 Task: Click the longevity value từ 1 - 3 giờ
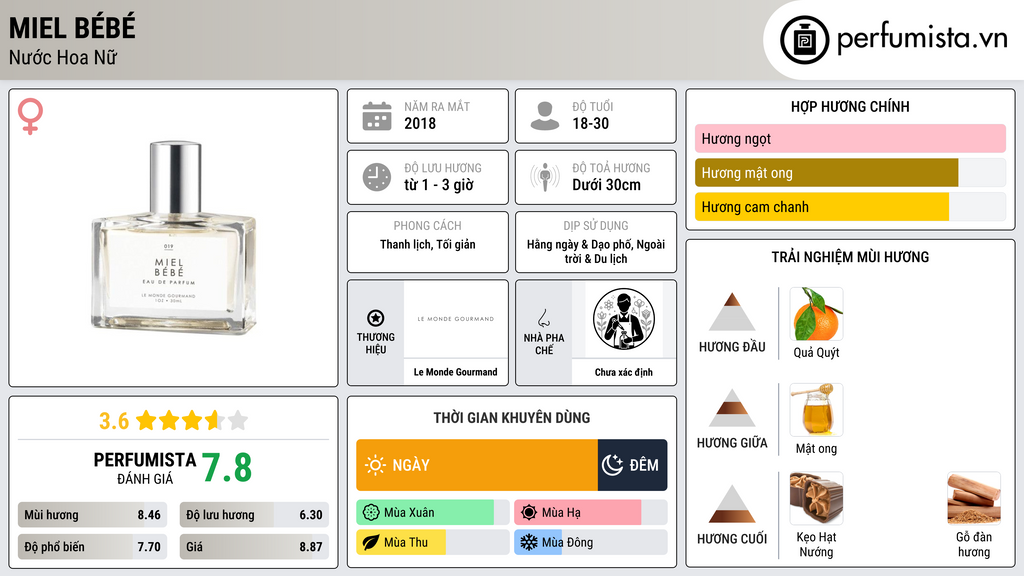pyautogui.click(x=439, y=185)
